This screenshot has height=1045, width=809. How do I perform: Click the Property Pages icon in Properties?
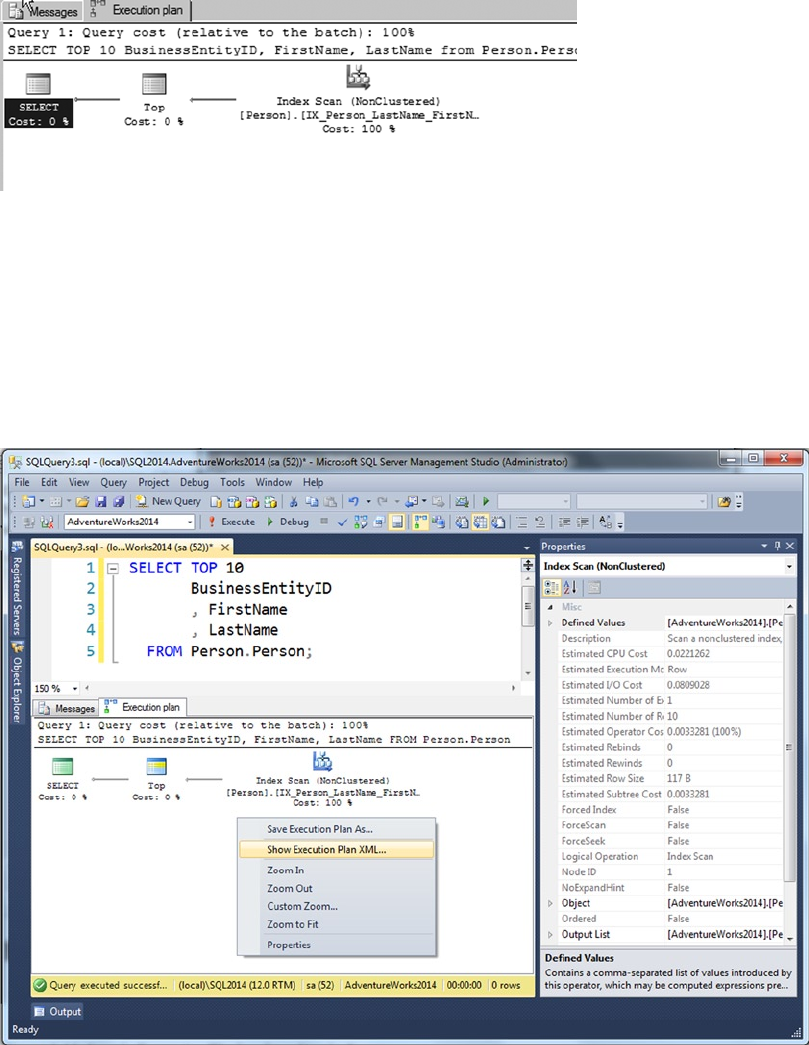point(594,588)
